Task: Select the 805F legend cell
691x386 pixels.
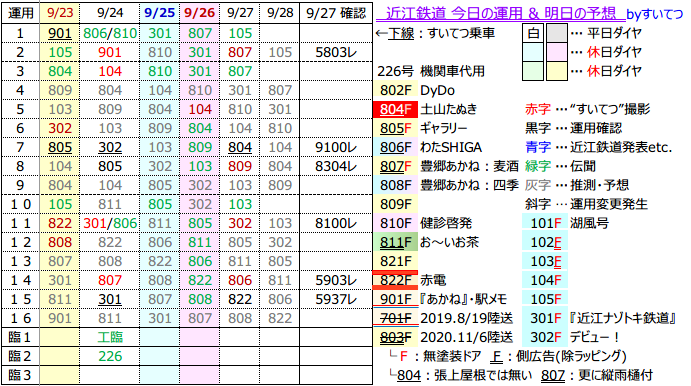Action: [395, 128]
